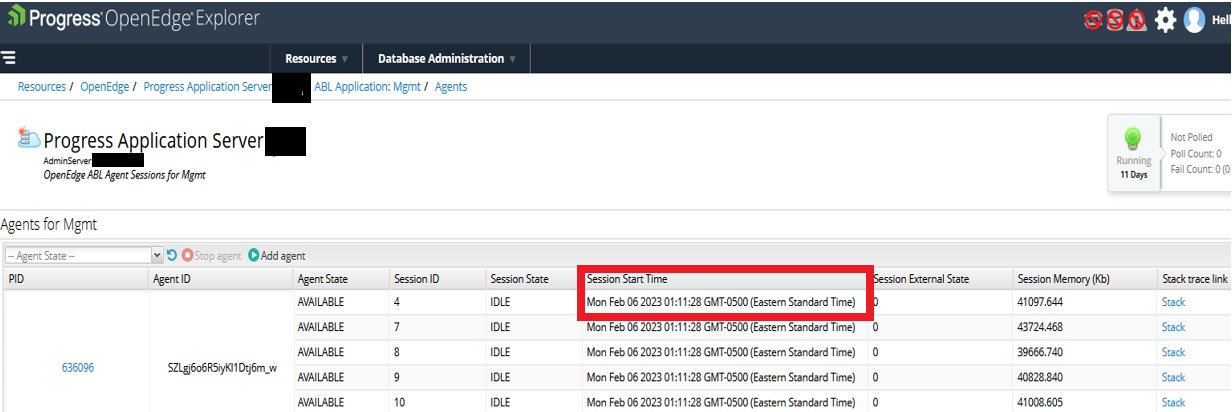Screen dimensions: 1232x412
Task: Open Stack link for session 7
Action: coord(1173,327)
